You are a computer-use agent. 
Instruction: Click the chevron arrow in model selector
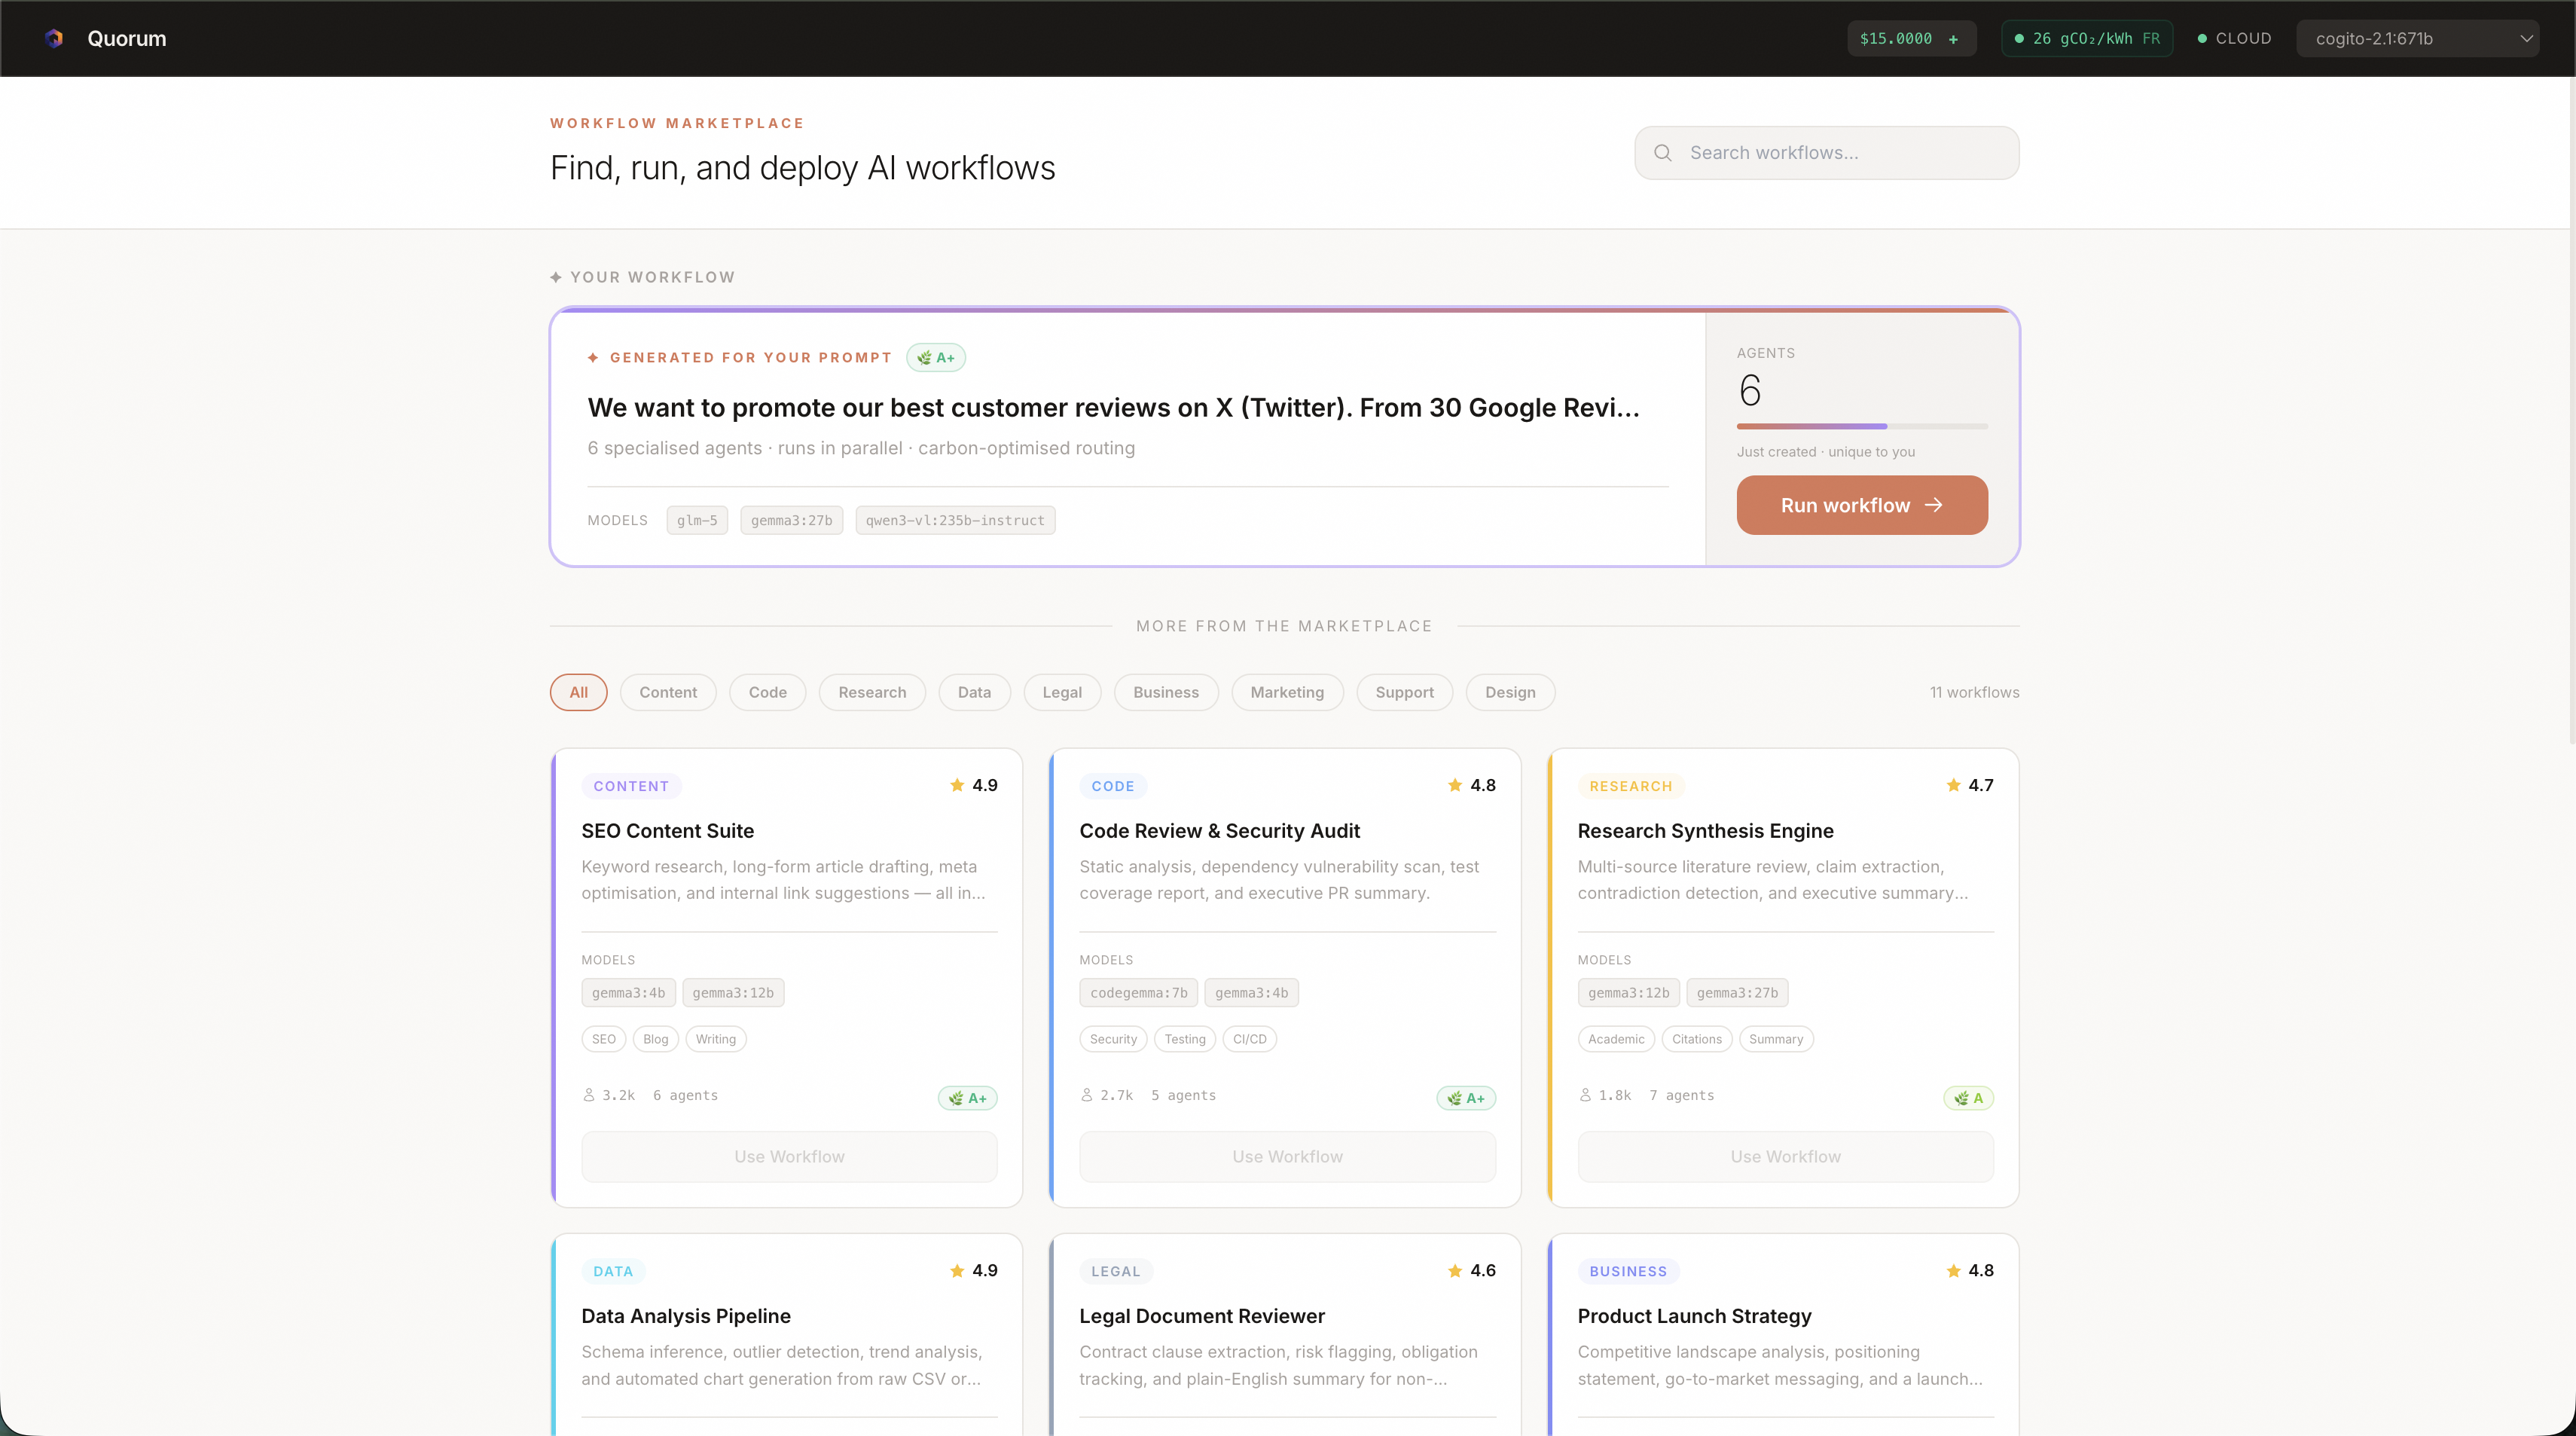click(x=2526, y=38)
